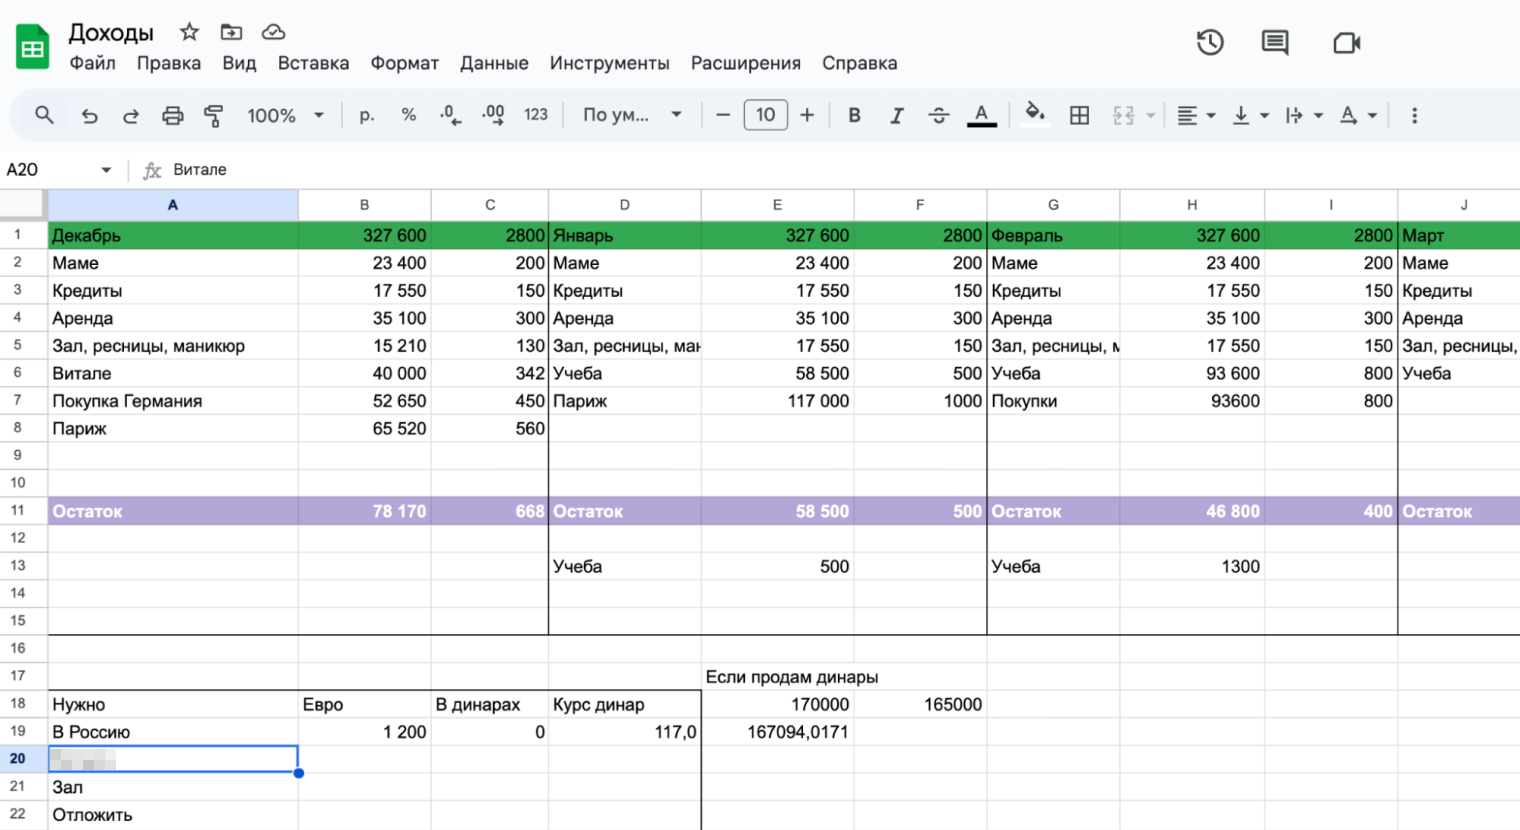Viewport: 1520px width, 830px height.
Task: Undo the last action
Action: click(89, 115)
